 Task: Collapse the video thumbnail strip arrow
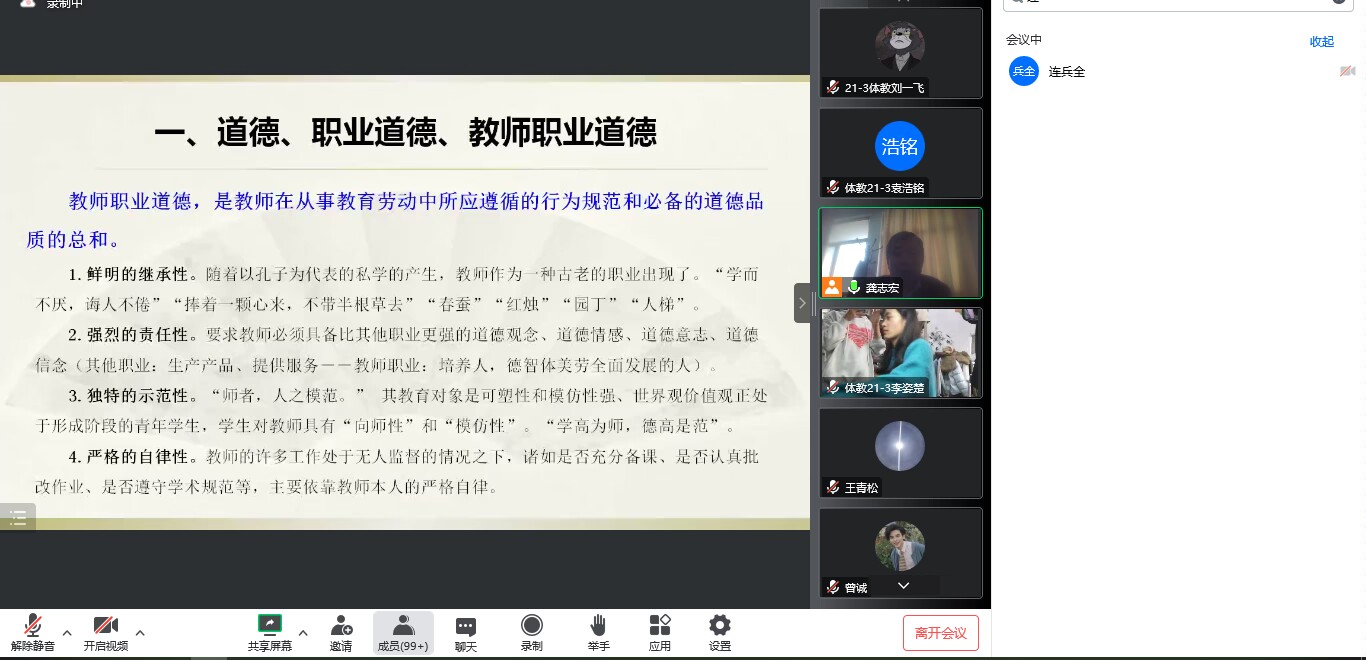(x=802, y=303)
